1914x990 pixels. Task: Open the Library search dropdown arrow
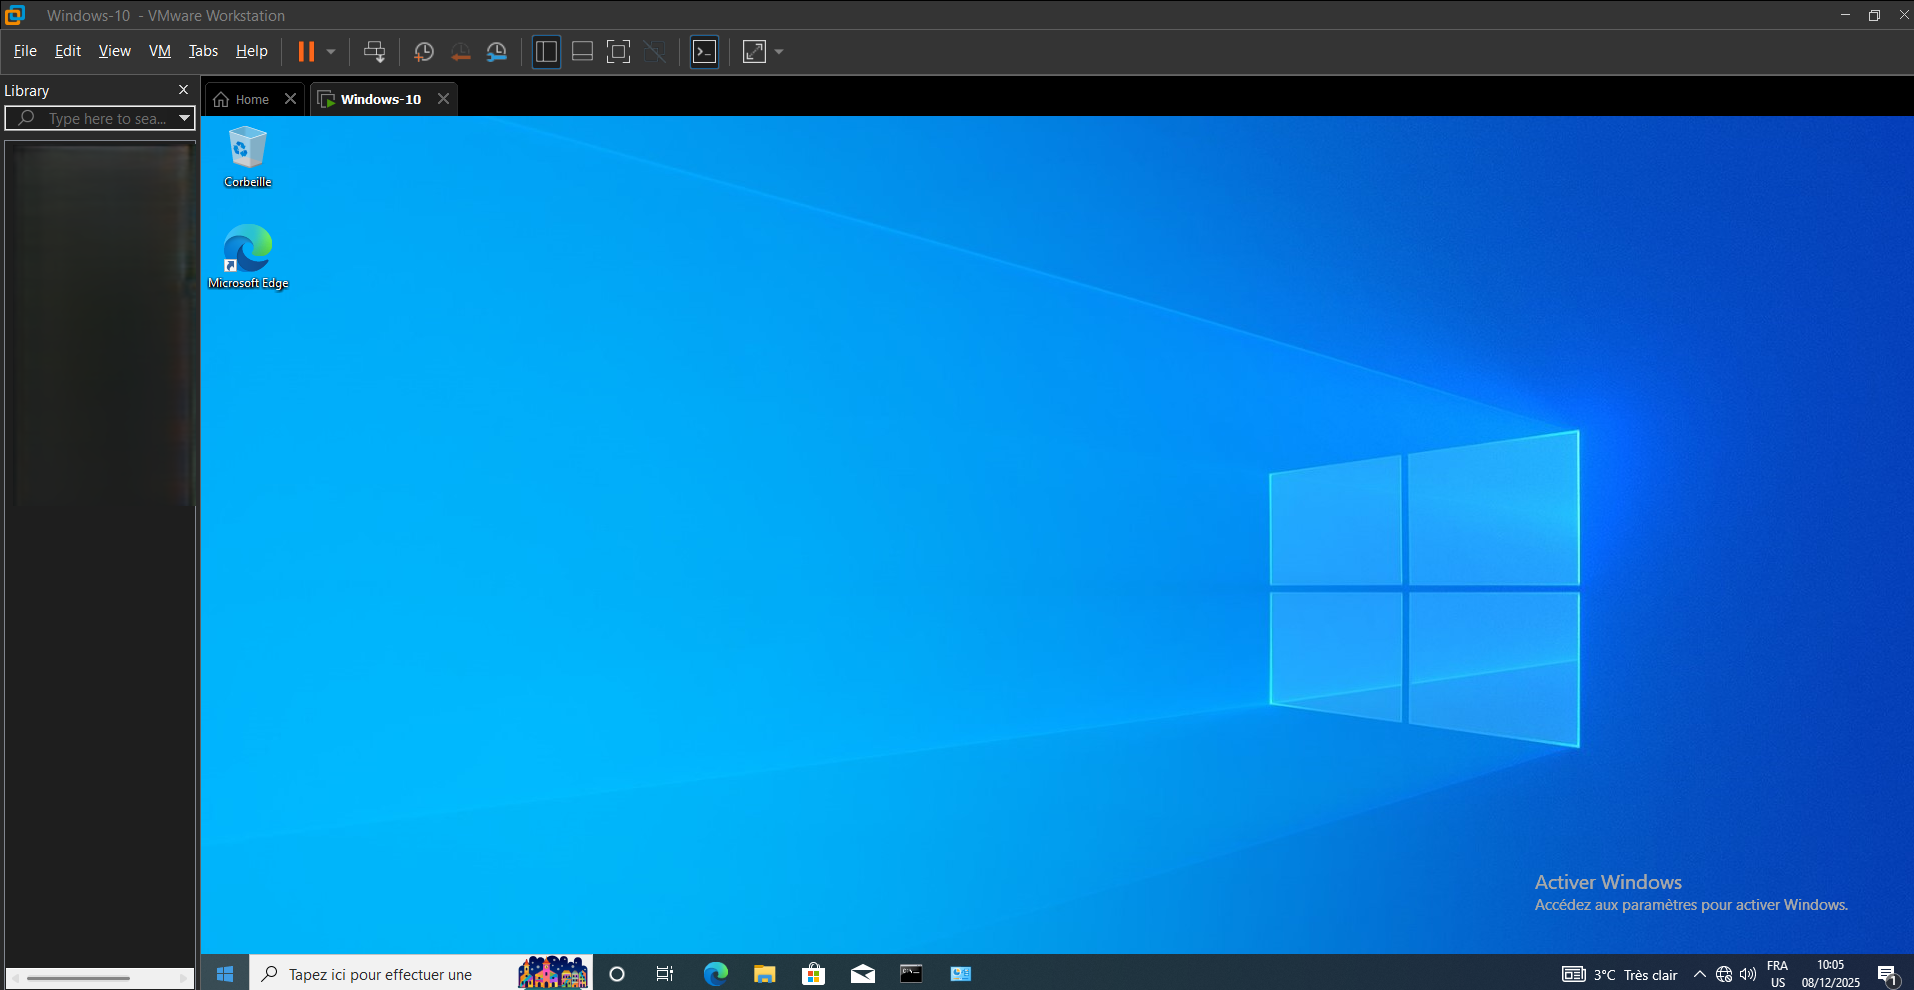[184, 118]
